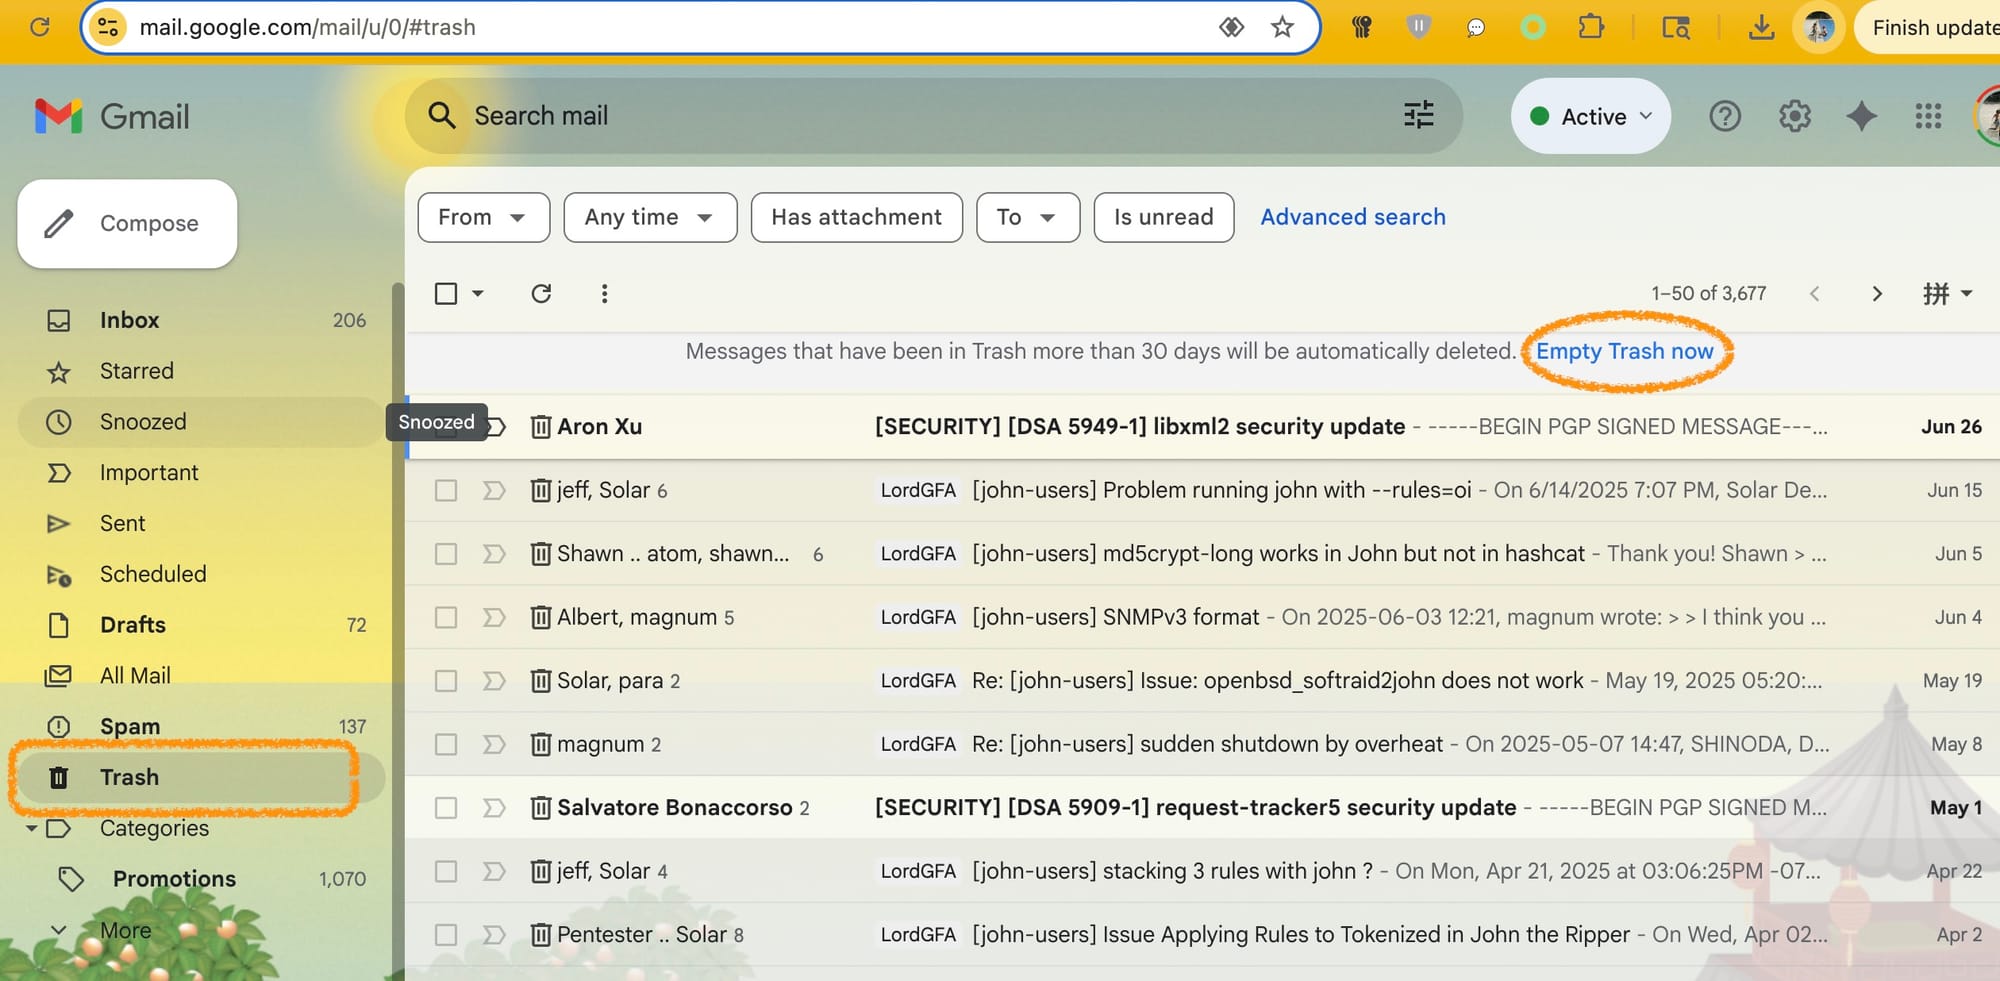Select Shawn atom md5crypt message checkbox
This screenshot has height=981, width=2000.
click(x=446, y=554)
